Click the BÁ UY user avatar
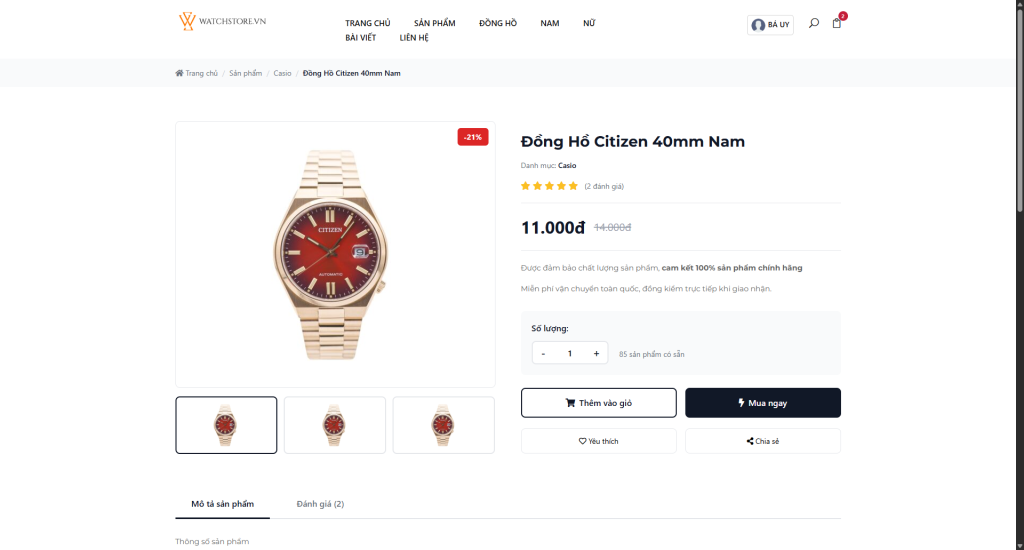1024x550 pixels. click(758, 25)
